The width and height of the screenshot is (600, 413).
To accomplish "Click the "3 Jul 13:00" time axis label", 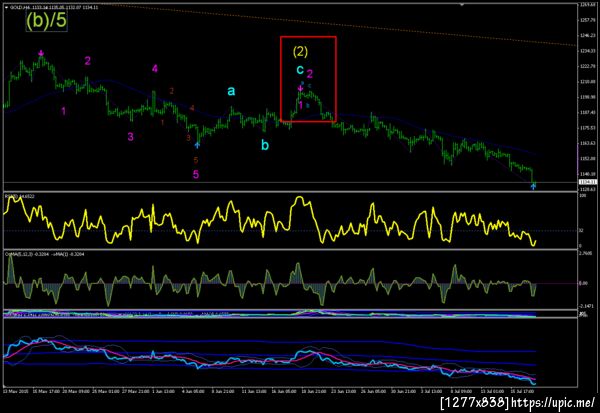I will 431,392.
